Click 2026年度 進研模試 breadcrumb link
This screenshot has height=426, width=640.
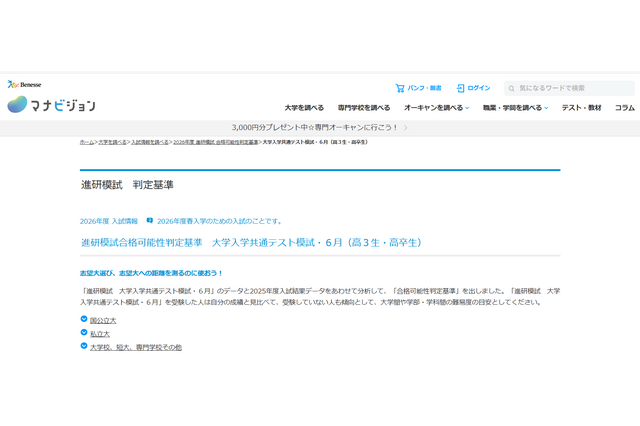[216, 142]
